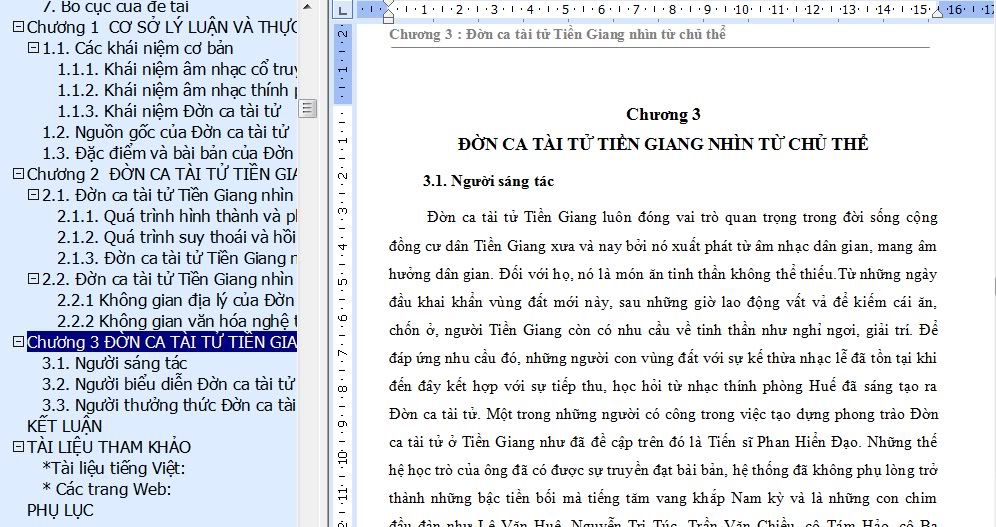Navigate to 1.1.1. Khái niệm âm nhạc cổ truyền
The height and width of the screenshot is (527, 996).
[x=177, y=69]
